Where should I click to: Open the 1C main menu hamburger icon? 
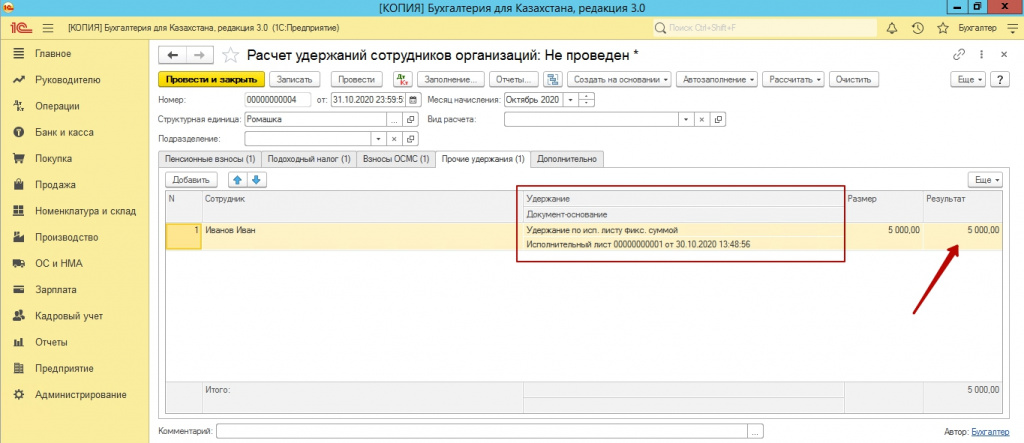47,28
